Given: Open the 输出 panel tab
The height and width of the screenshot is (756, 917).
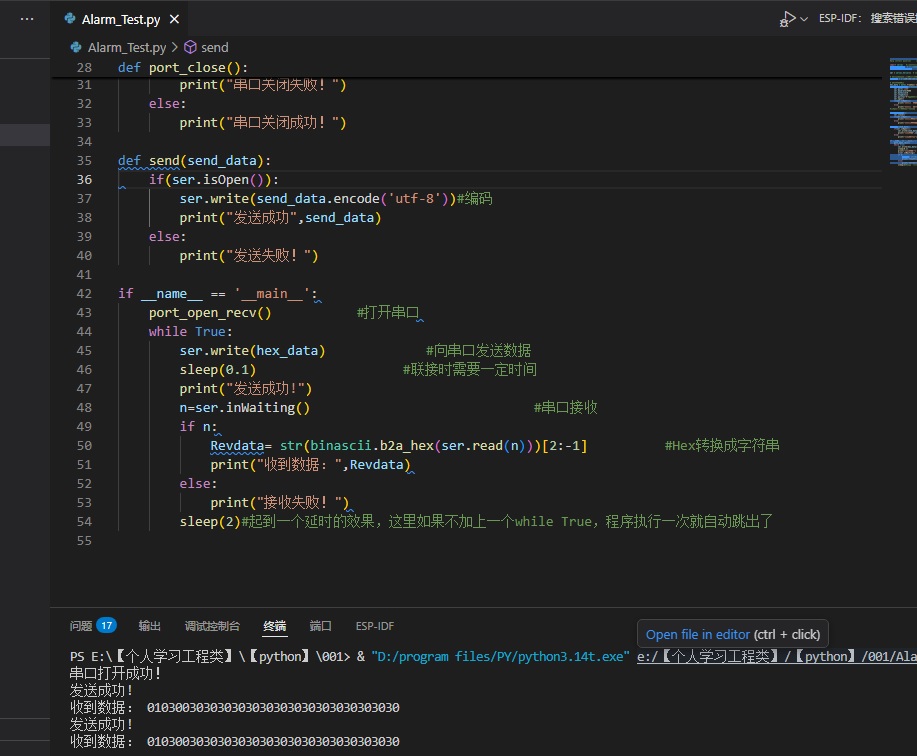Looking at the screenshot, I should coord(150,626).
